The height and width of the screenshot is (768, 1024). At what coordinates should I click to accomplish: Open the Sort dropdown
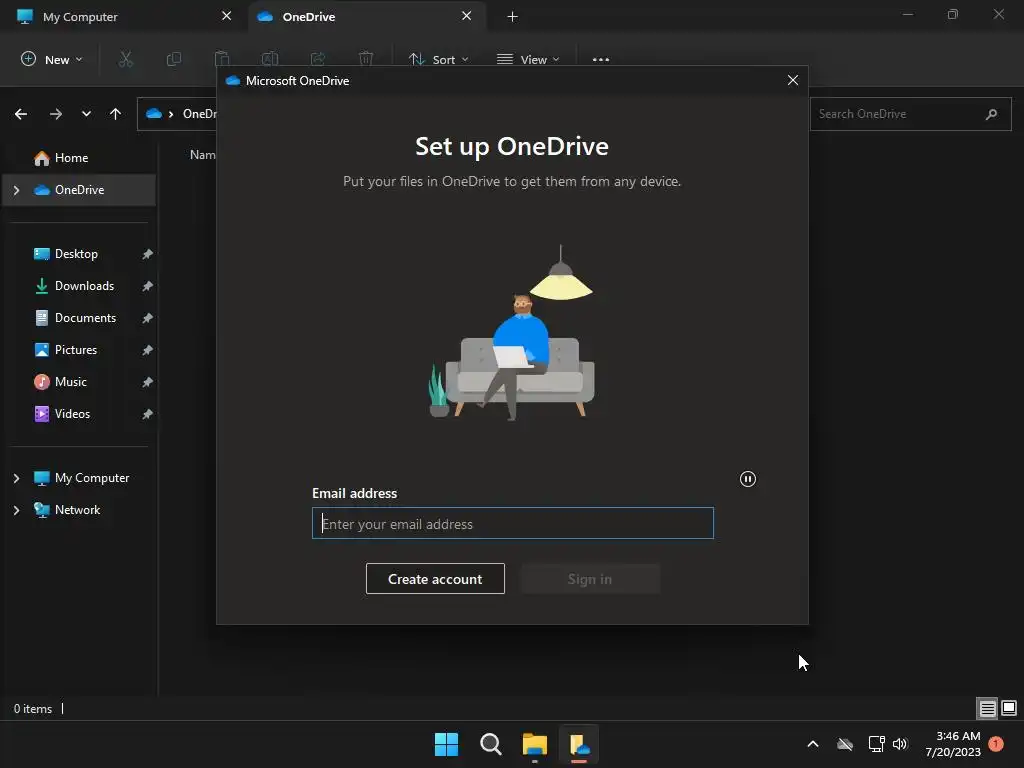pos(438,59)
